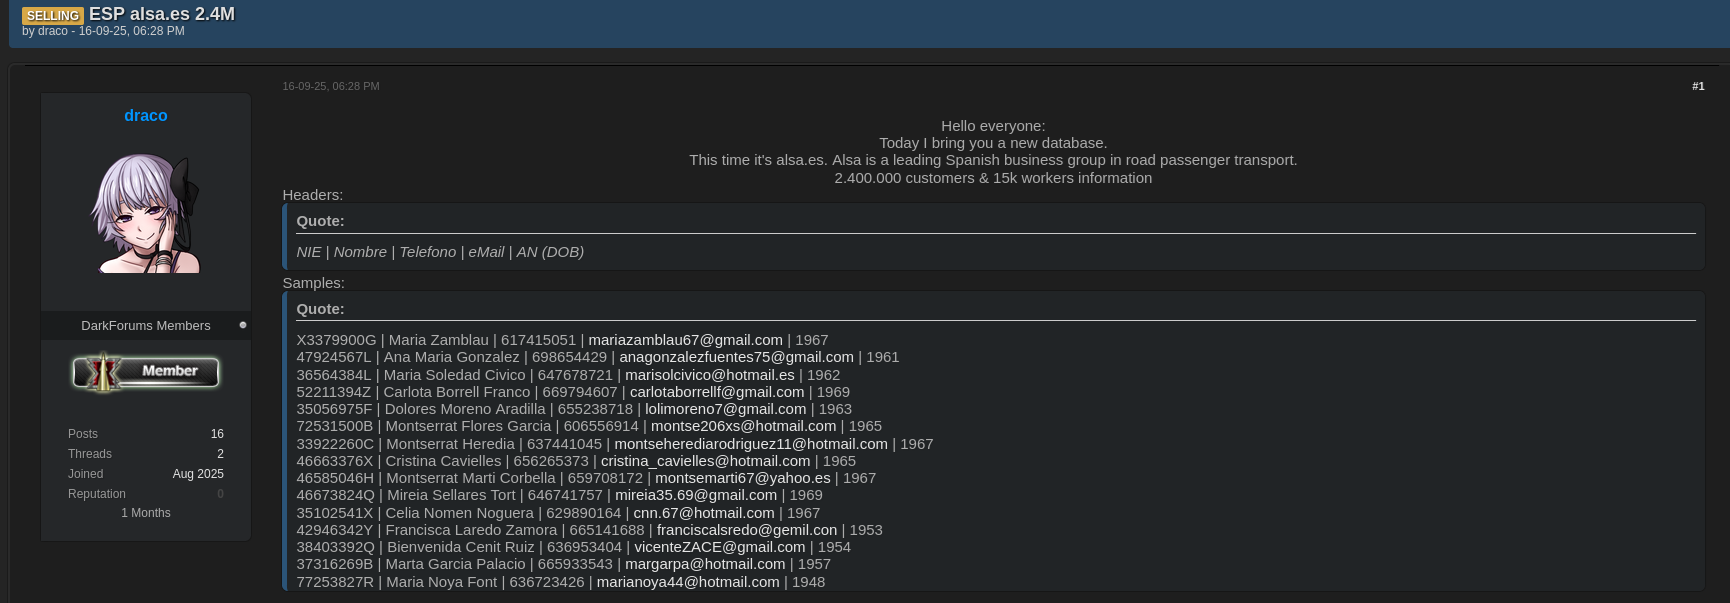Click the Quote heading of Samples block
This screenshot has width=1730, height=603.
pos(320,309)
